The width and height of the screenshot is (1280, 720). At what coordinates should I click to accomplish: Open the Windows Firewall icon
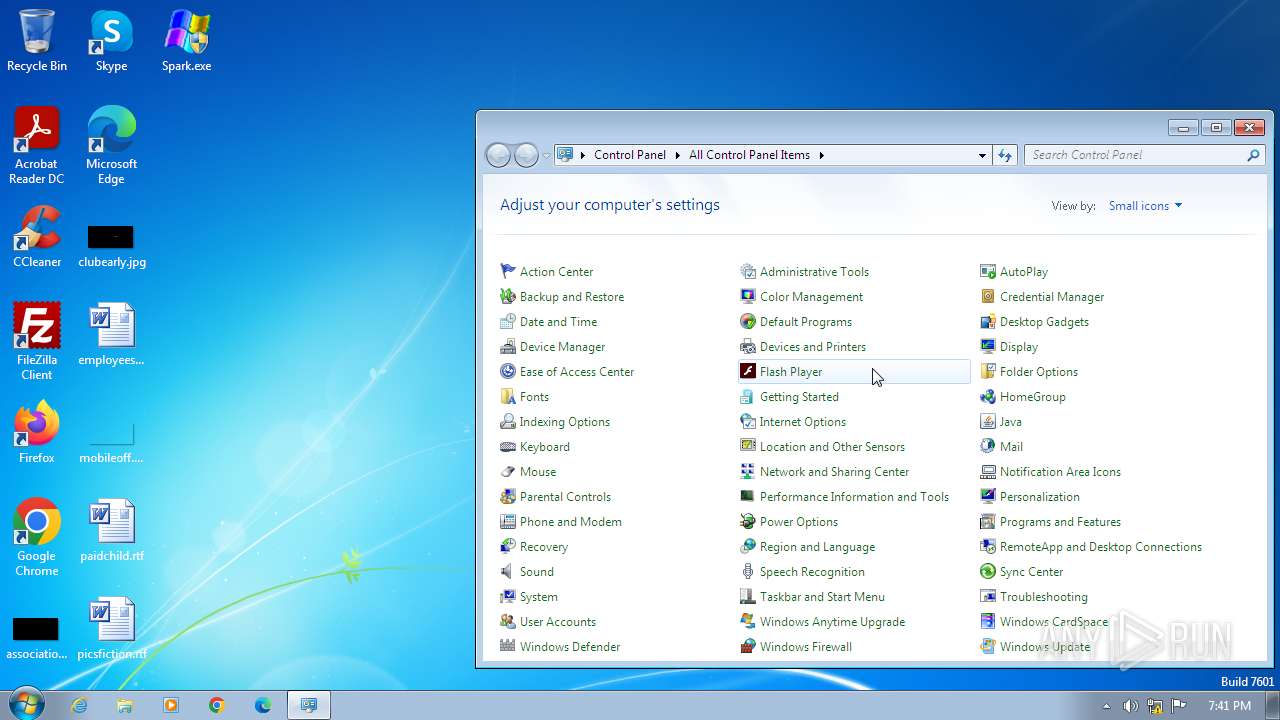(x=748, y=647)
